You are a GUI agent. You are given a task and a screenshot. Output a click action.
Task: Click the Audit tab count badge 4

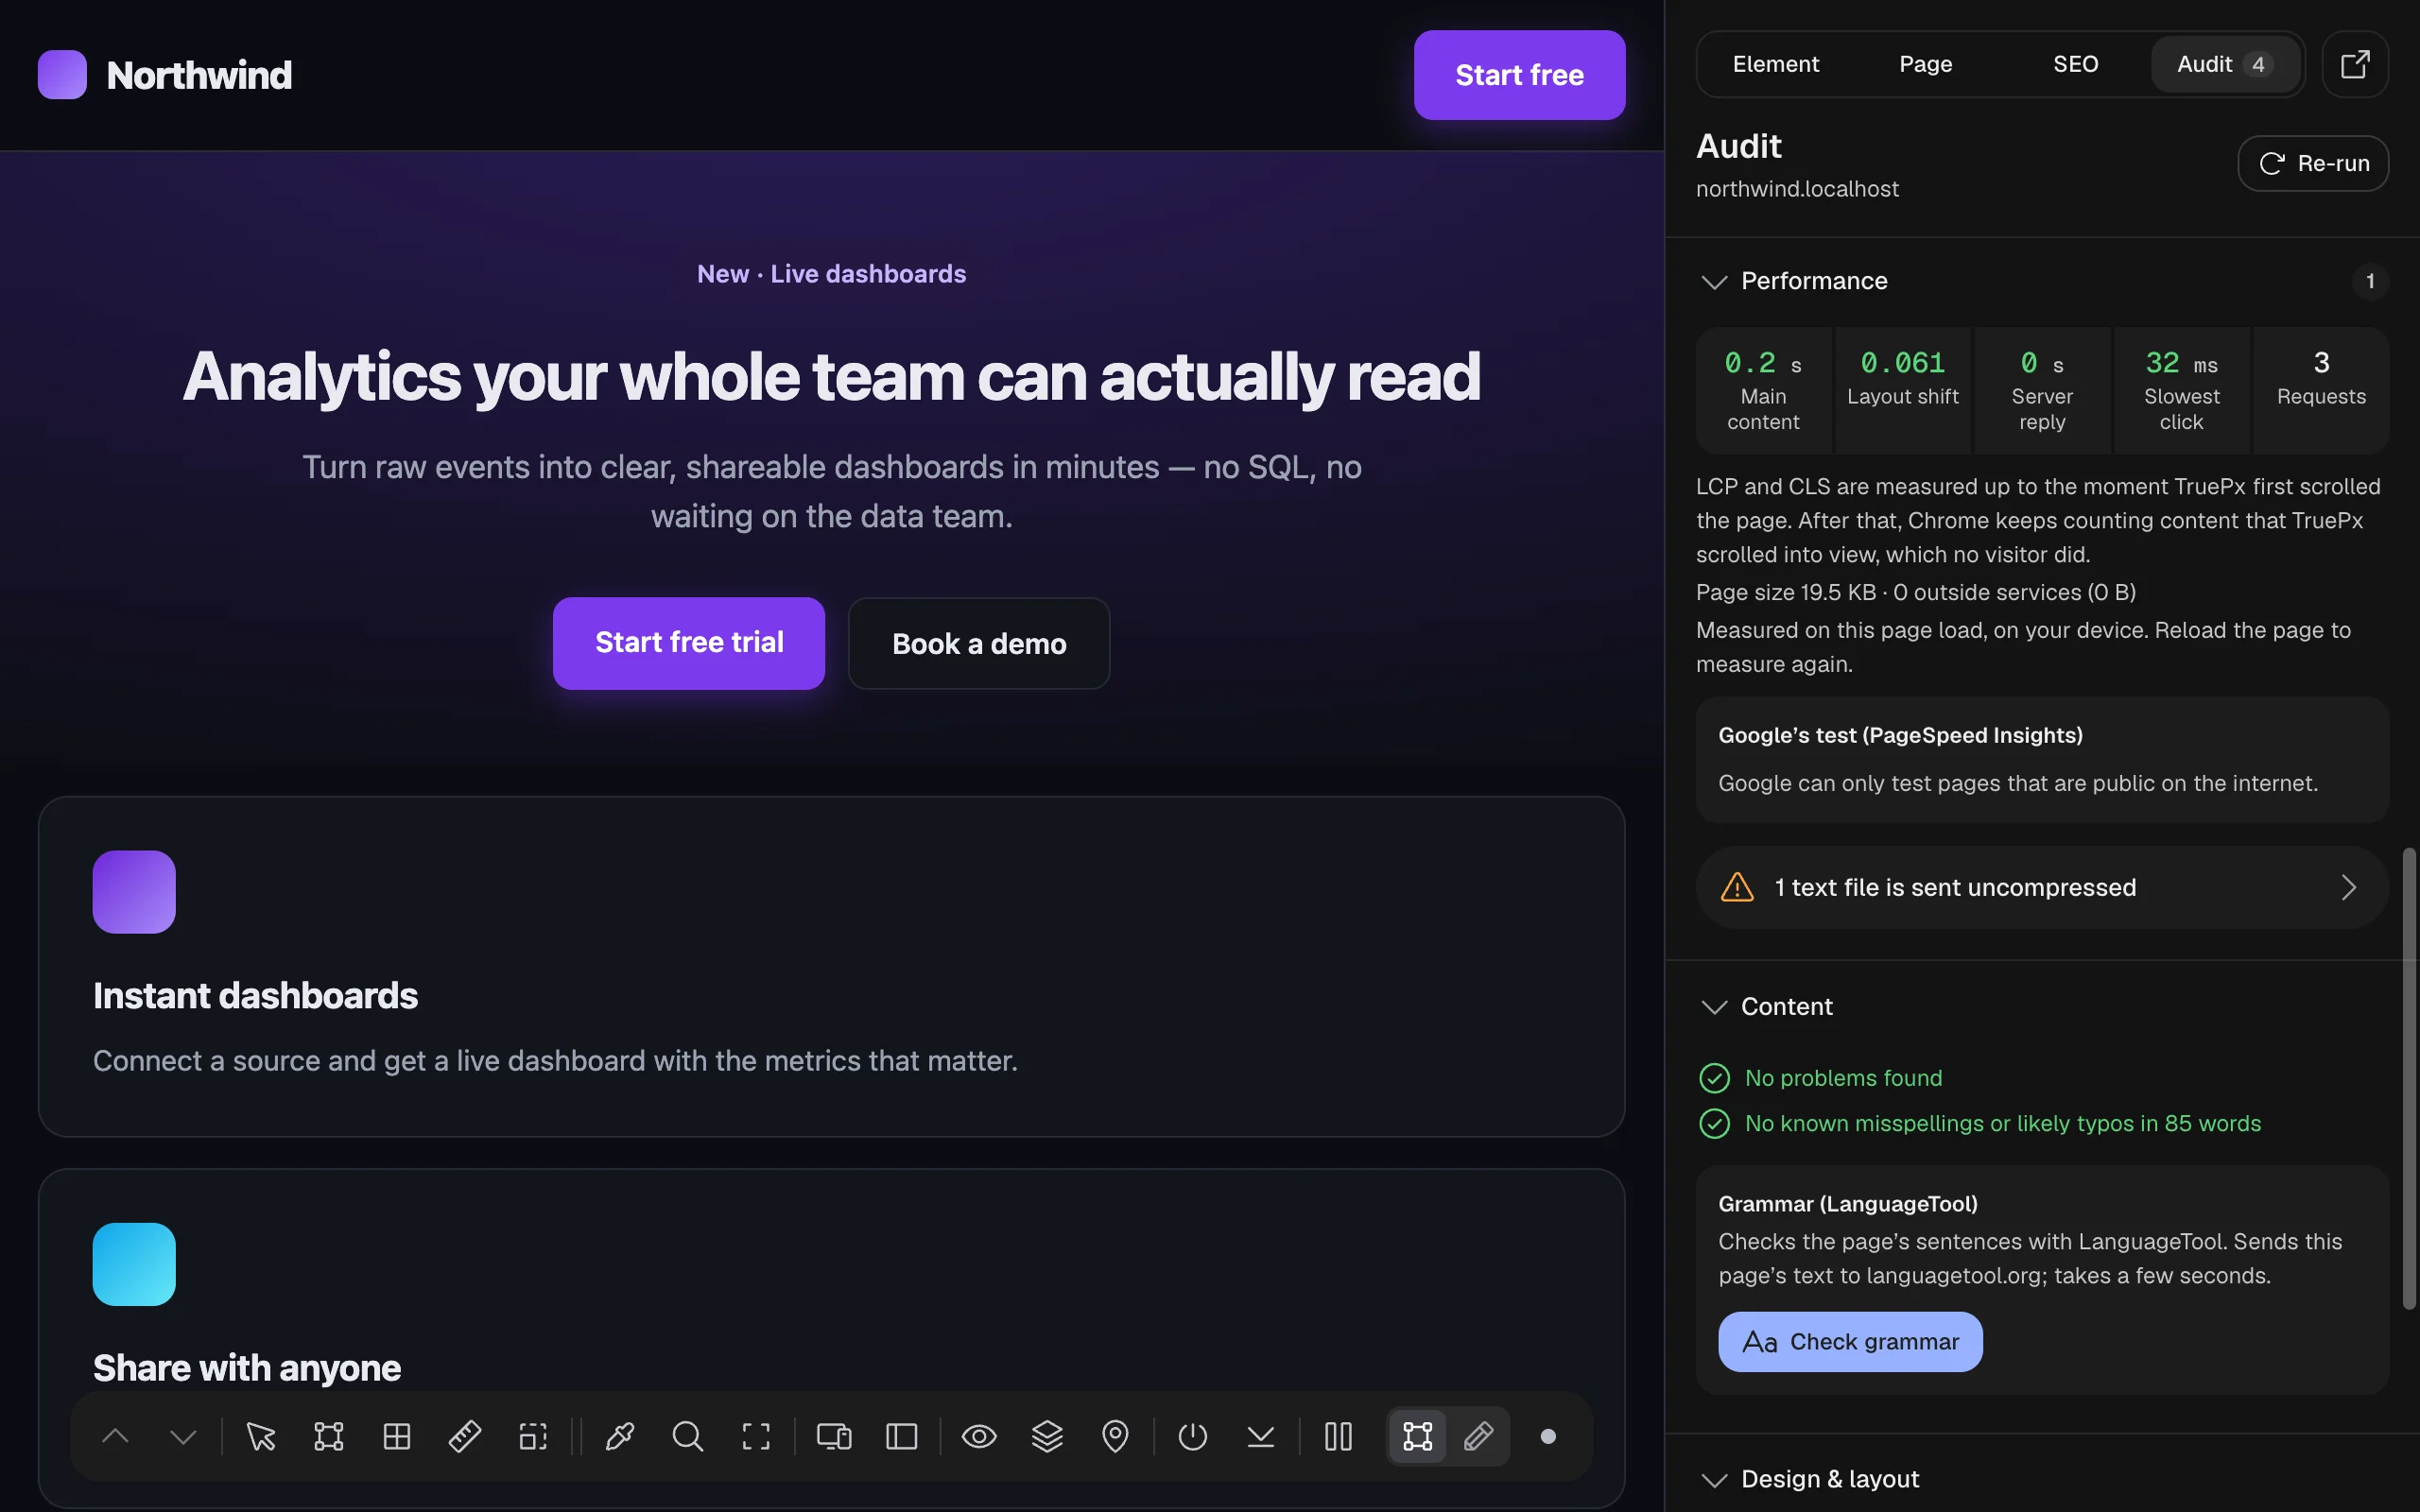click(2258, 65)
